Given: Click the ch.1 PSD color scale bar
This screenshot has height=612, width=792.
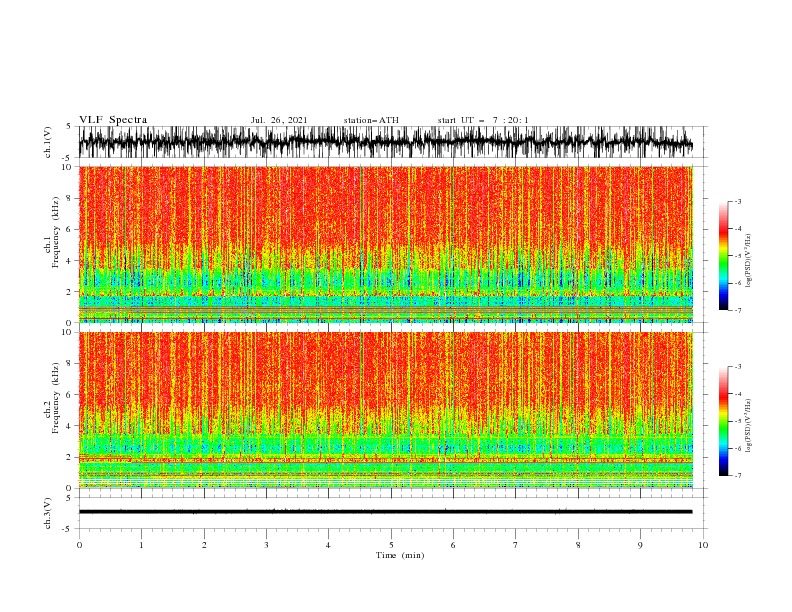Looking at the screenshot, I should (723, 256).
